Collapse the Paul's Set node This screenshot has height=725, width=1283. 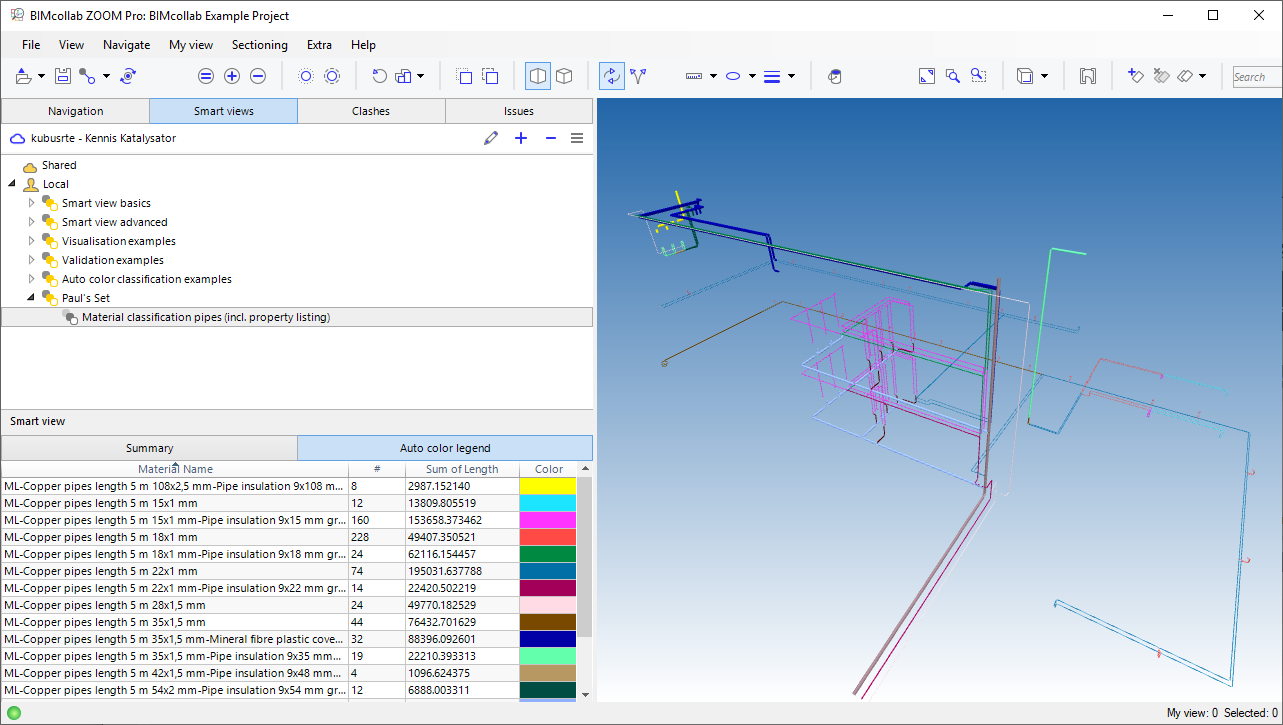31,298
